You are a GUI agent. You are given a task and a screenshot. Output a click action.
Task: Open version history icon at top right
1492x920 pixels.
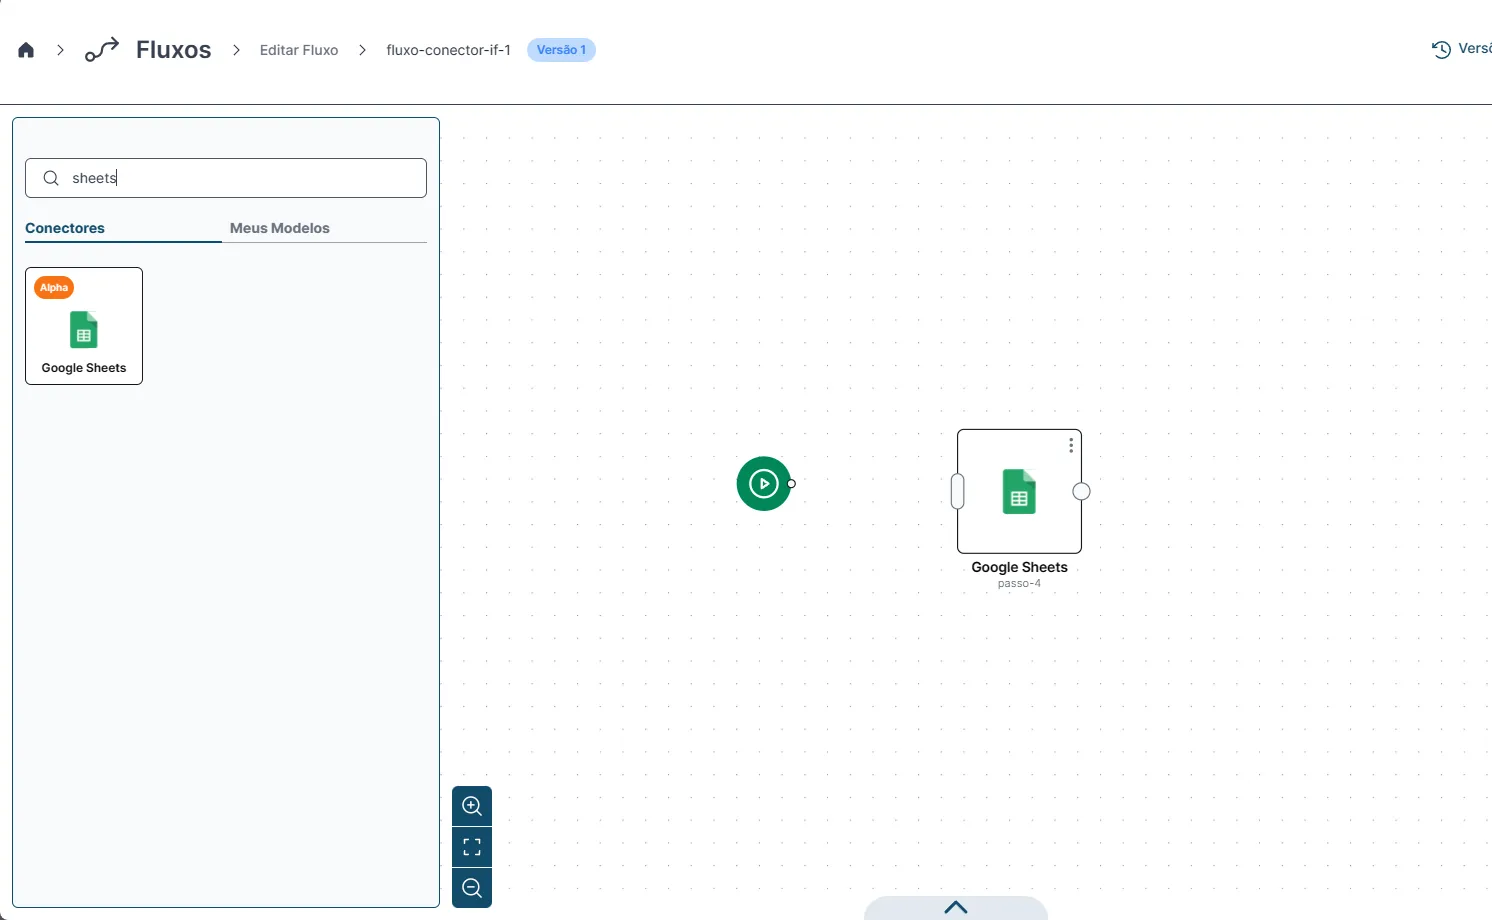point(1441,50)
